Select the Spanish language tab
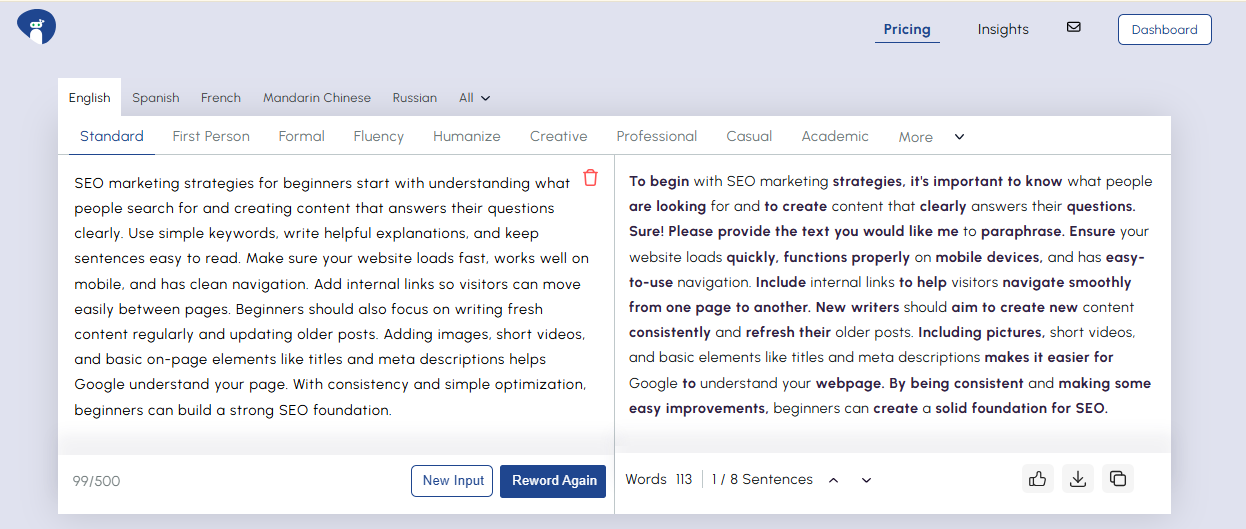Screen dimensions: 1246x529 [x=156, y=98]
